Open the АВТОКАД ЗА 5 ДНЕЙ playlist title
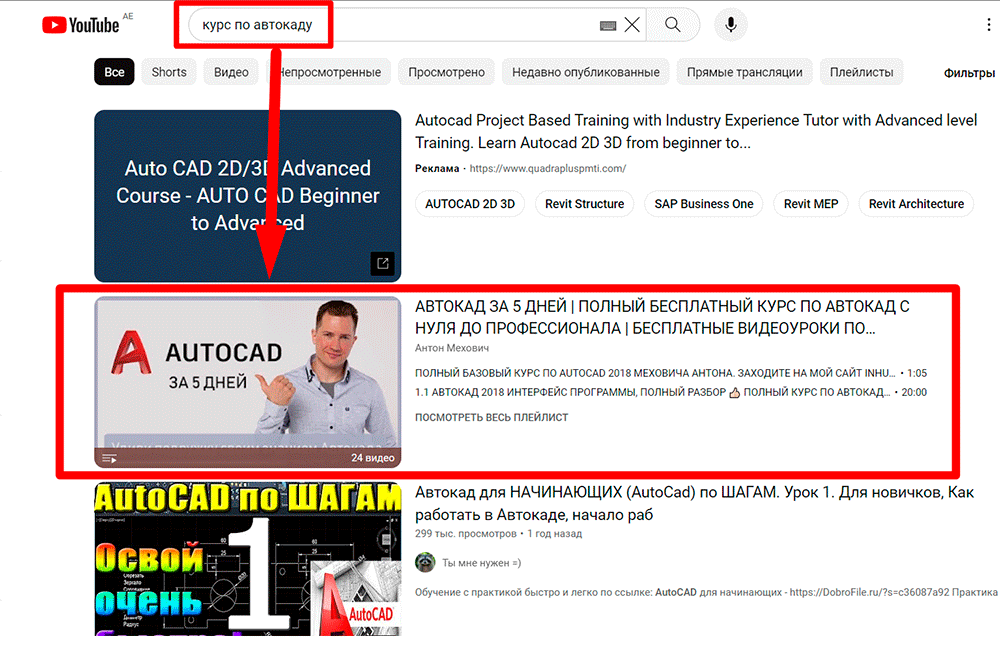The width and height of the screenshot is (1000, 667). (662, 317)
